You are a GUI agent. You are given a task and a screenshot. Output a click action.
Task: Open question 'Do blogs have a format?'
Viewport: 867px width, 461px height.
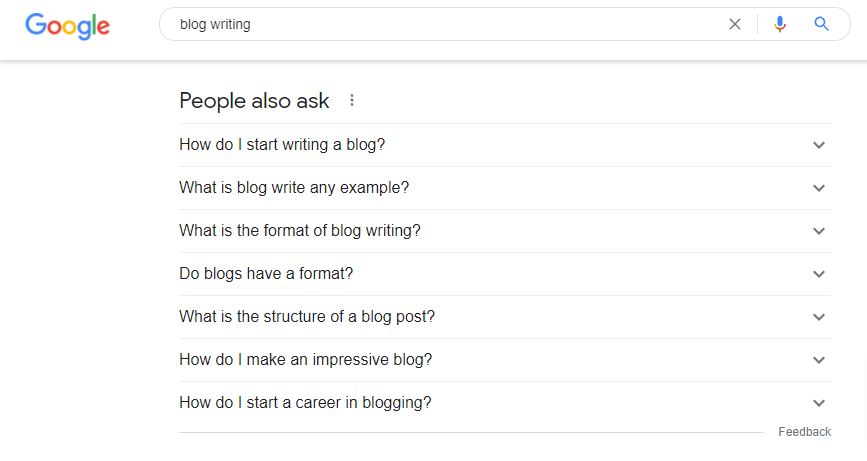coord(505,274)
